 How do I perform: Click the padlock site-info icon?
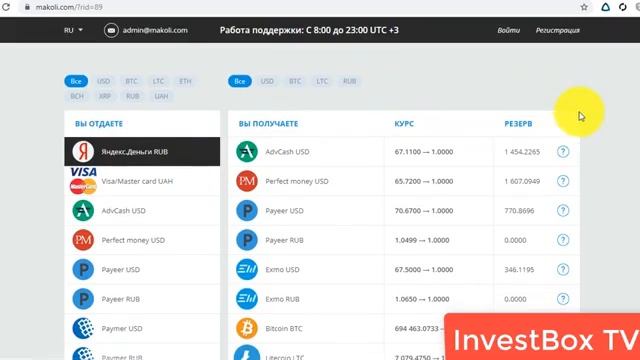tap(27, 7)
